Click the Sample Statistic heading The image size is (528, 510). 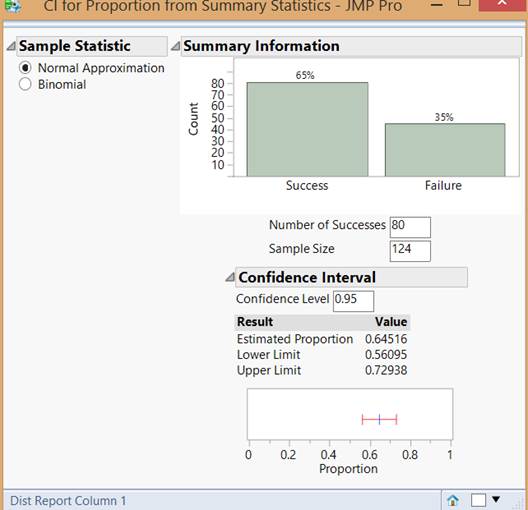(x=75, y=46)
